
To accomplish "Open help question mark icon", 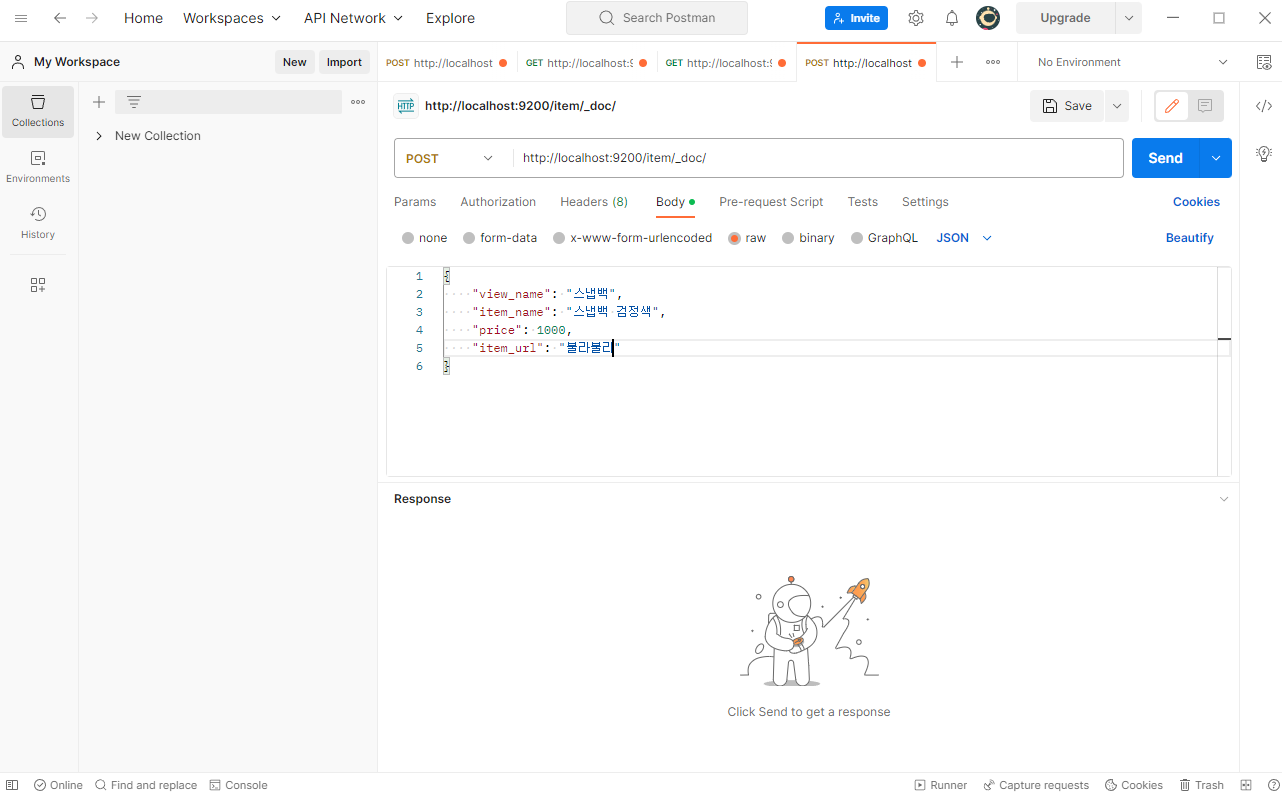I will (1273, 785).
